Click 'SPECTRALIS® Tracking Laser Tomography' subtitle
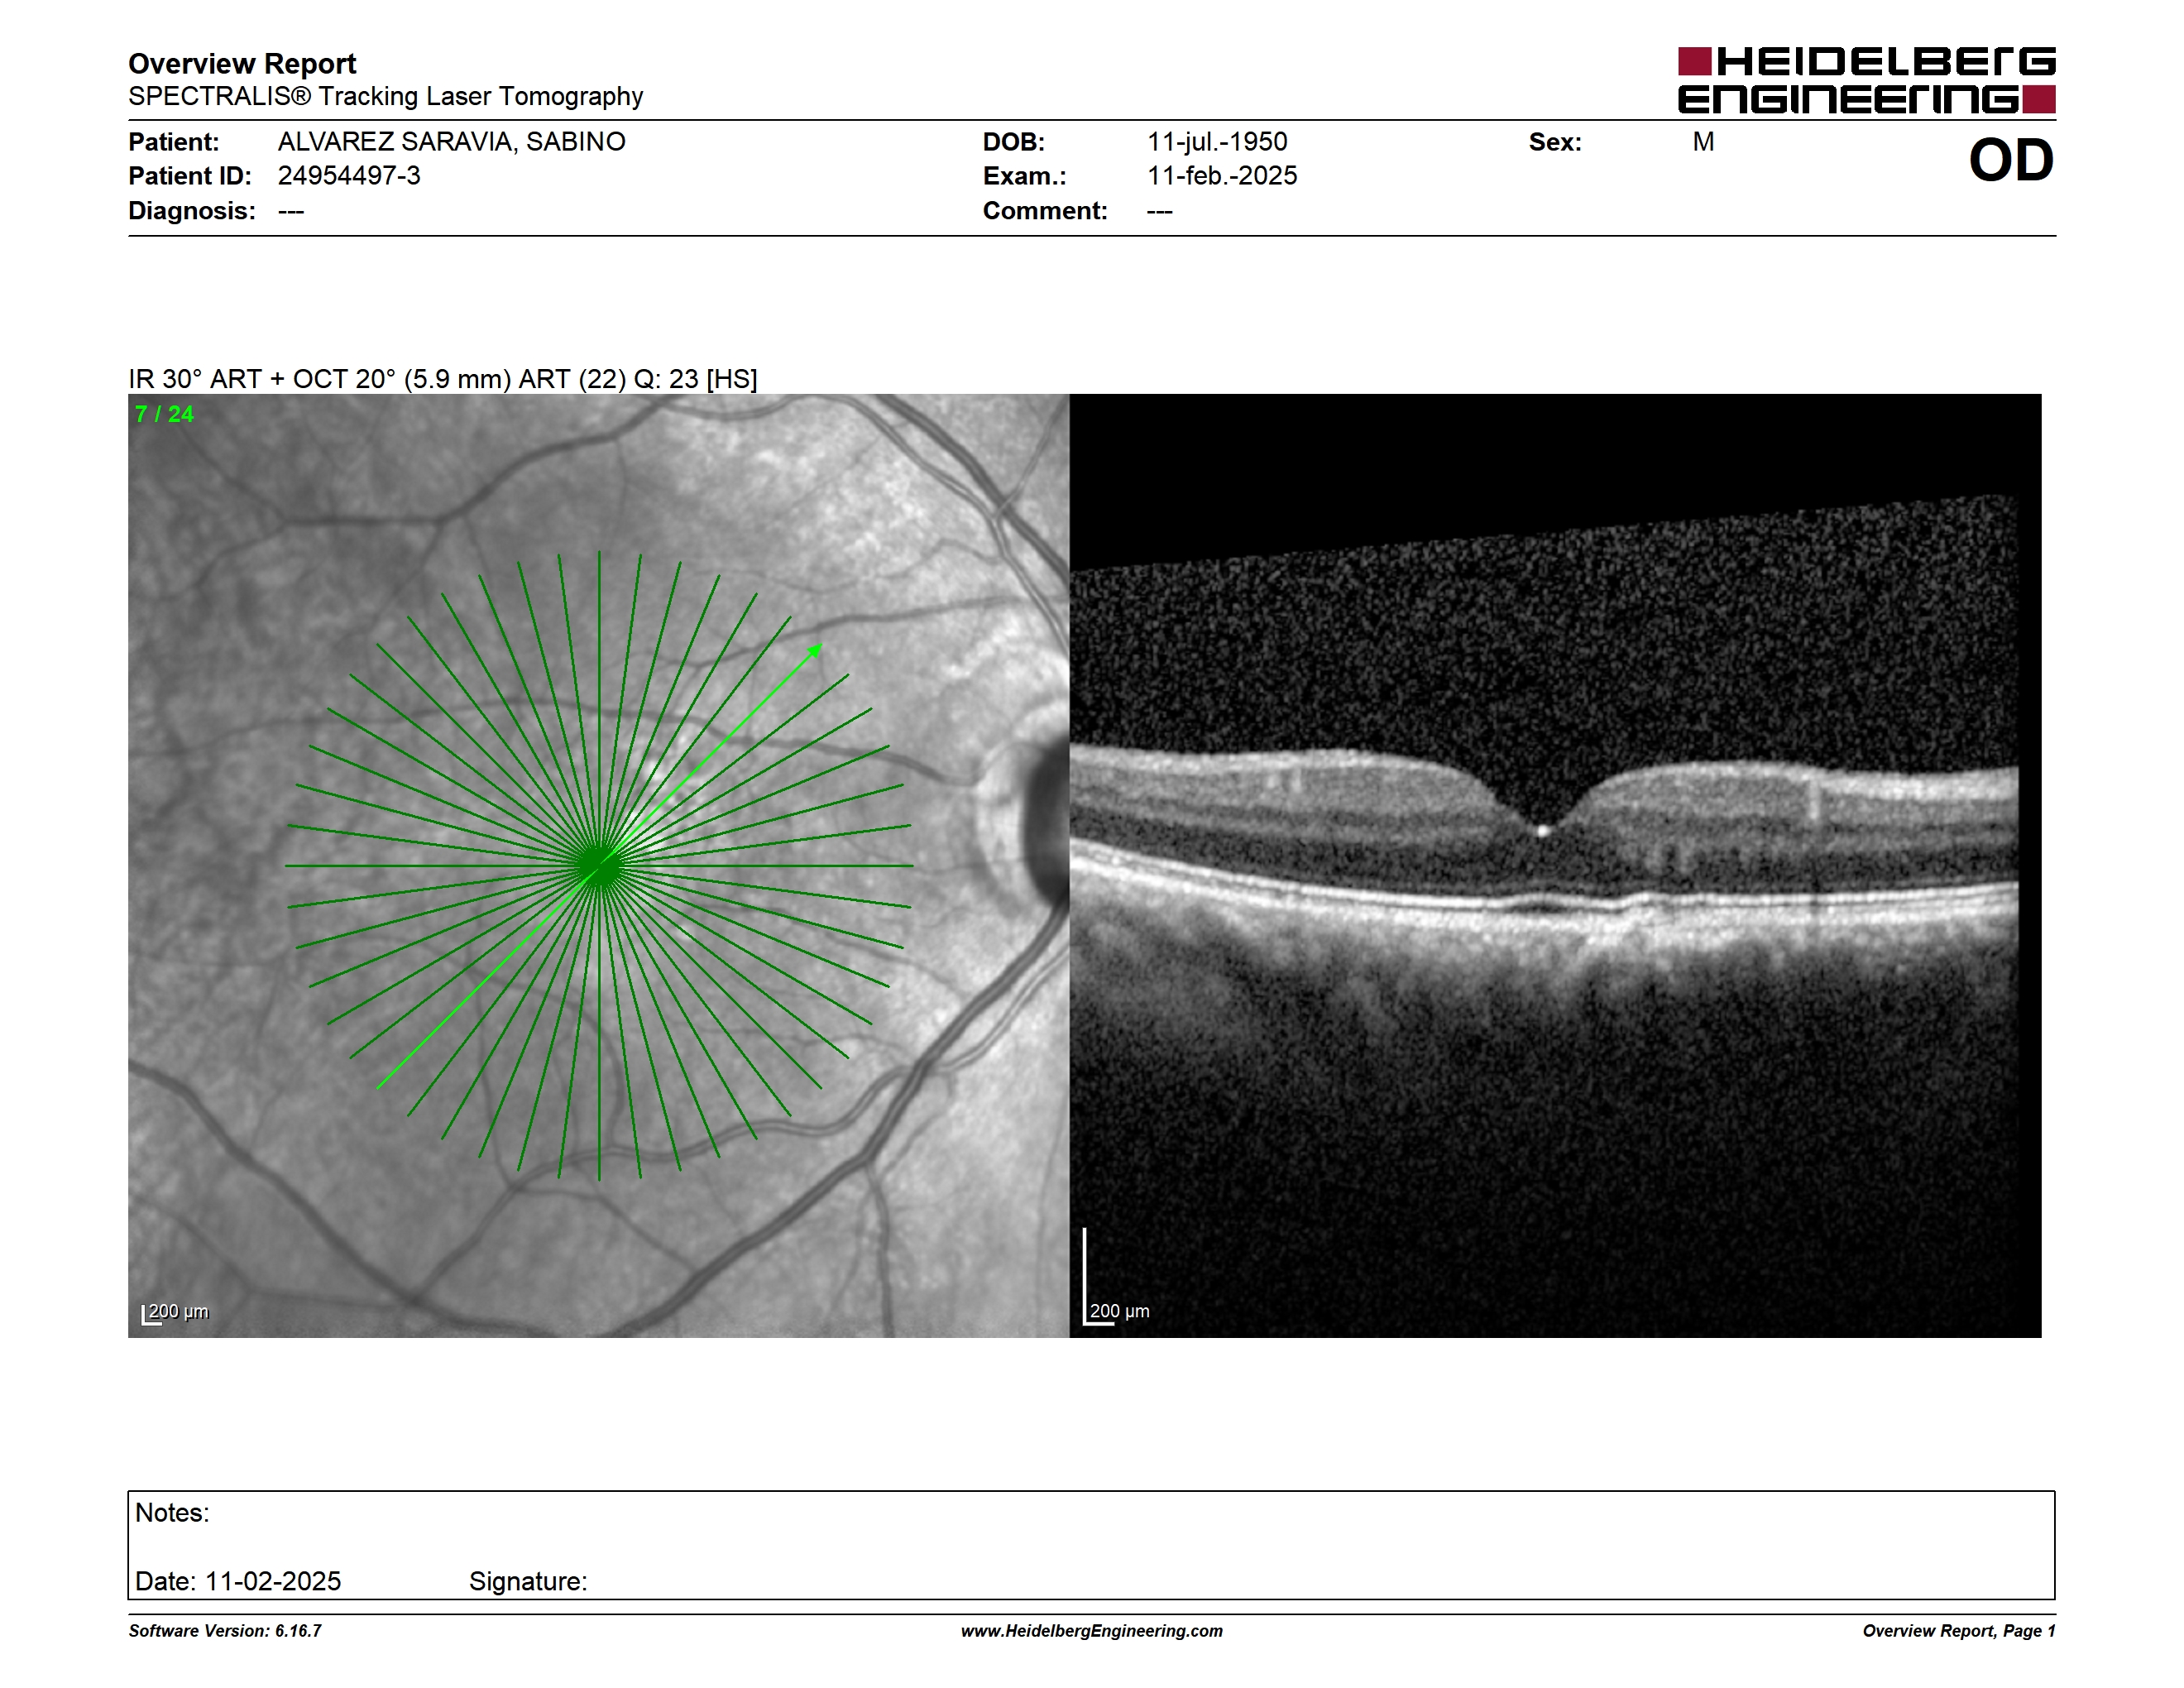 [385, 96]
